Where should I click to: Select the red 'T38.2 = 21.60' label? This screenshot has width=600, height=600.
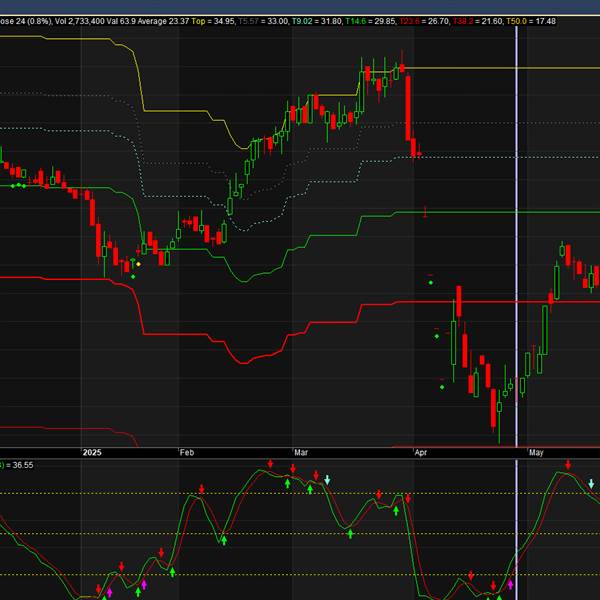[478, 21]
